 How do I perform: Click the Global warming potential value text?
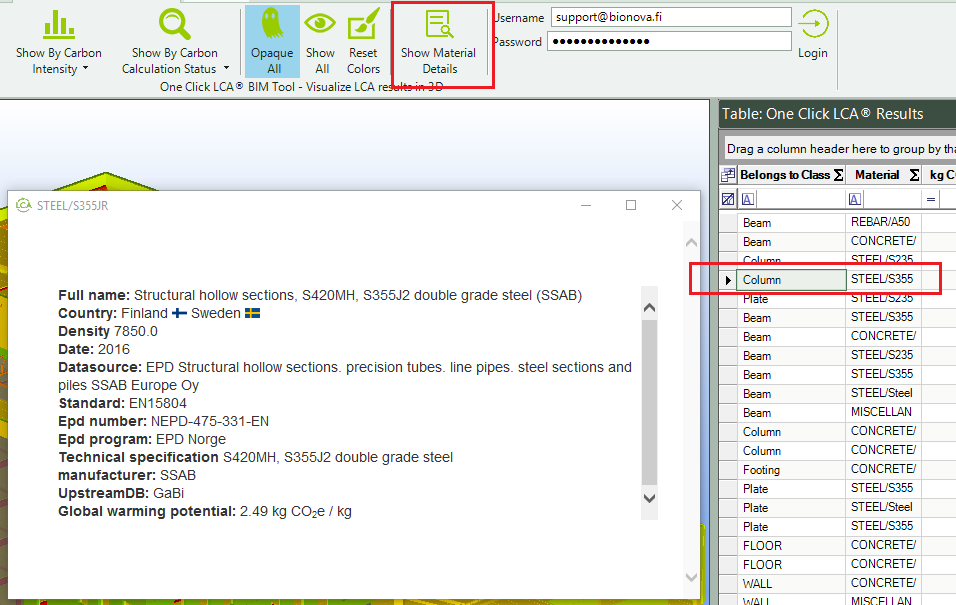(296, 512)
